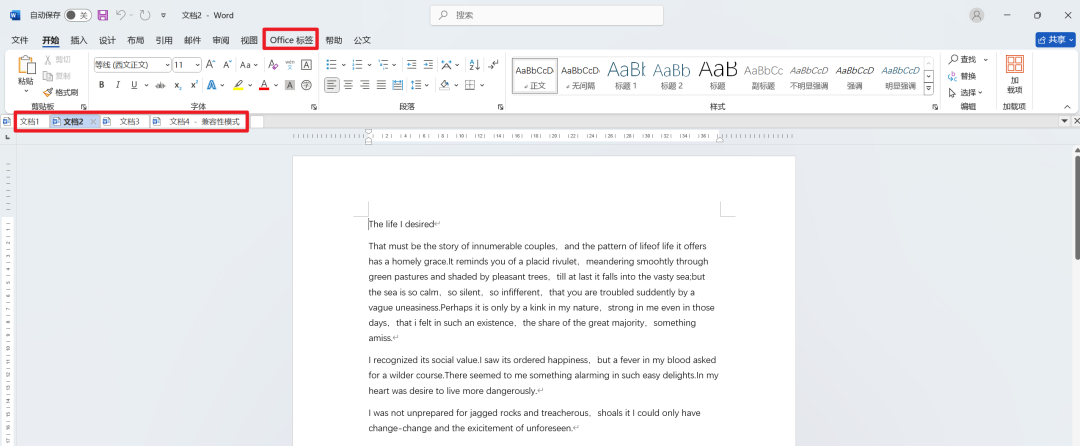Click the Paste (粘贴) icon
The image size is (1080, 446).
coord(26,66)
